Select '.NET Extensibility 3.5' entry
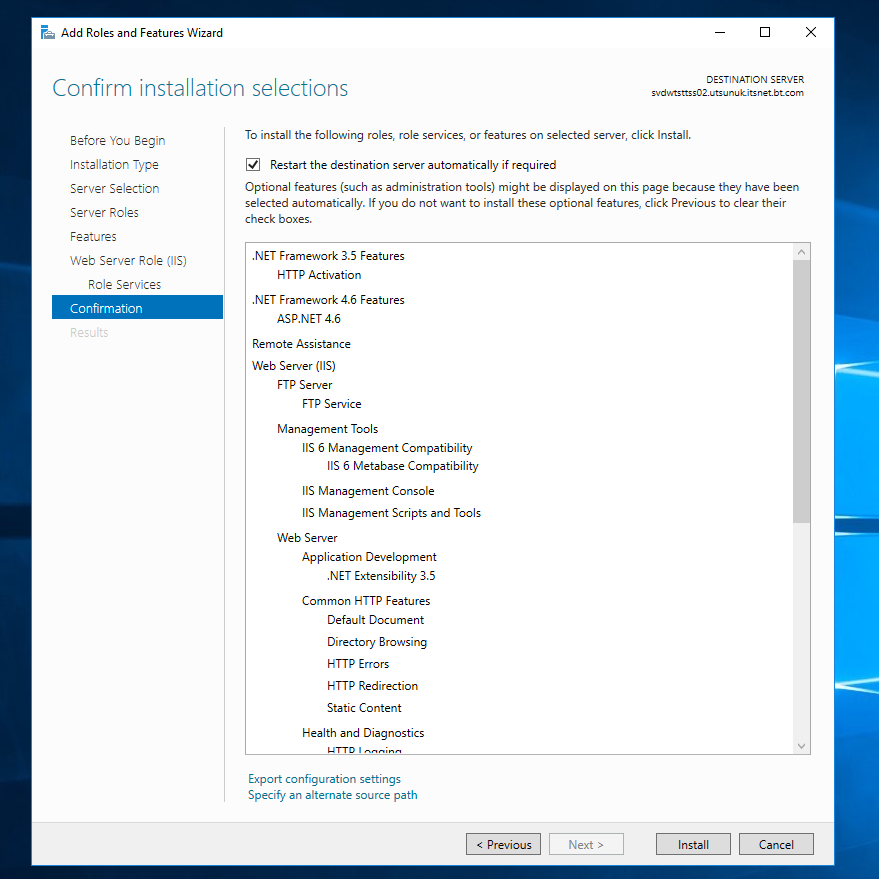879x879 pixels. tap(381, 576)
